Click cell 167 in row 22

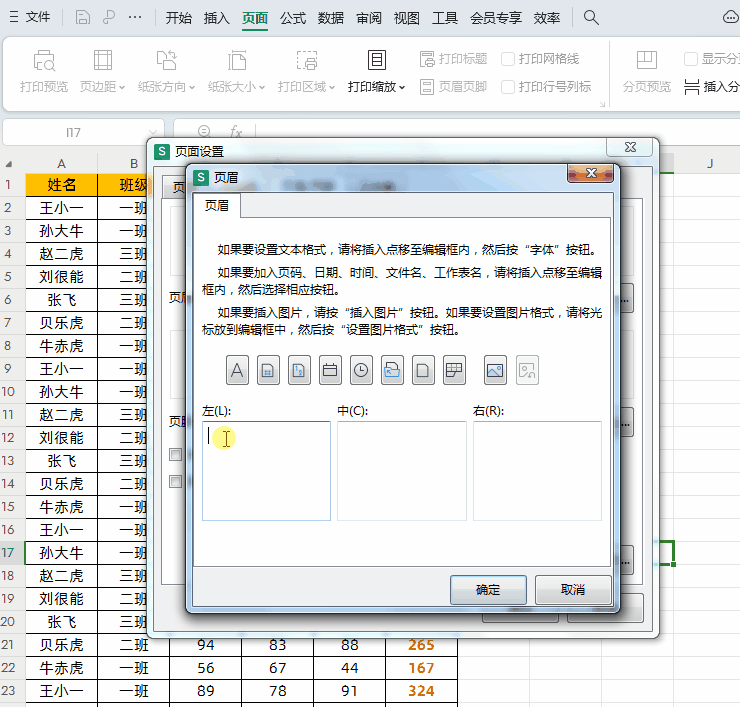(x=421, y=668)
